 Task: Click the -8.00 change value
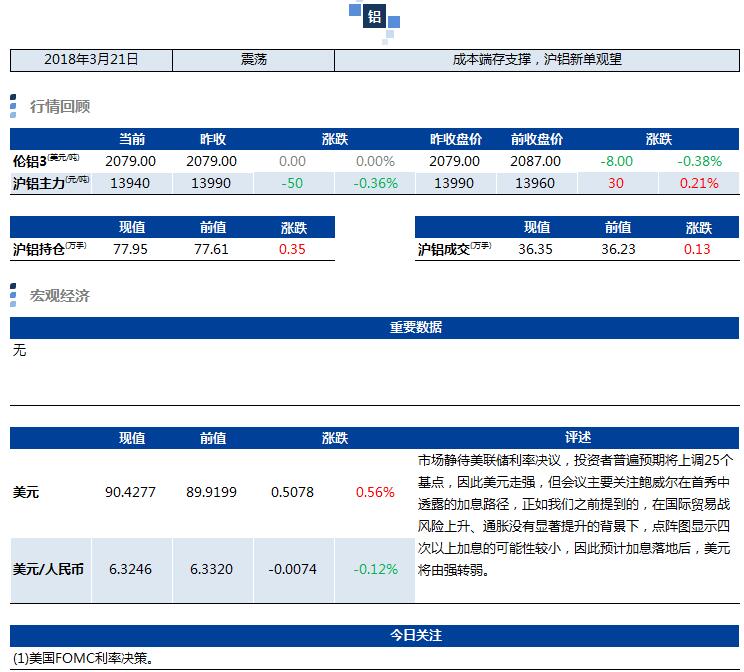616,161
